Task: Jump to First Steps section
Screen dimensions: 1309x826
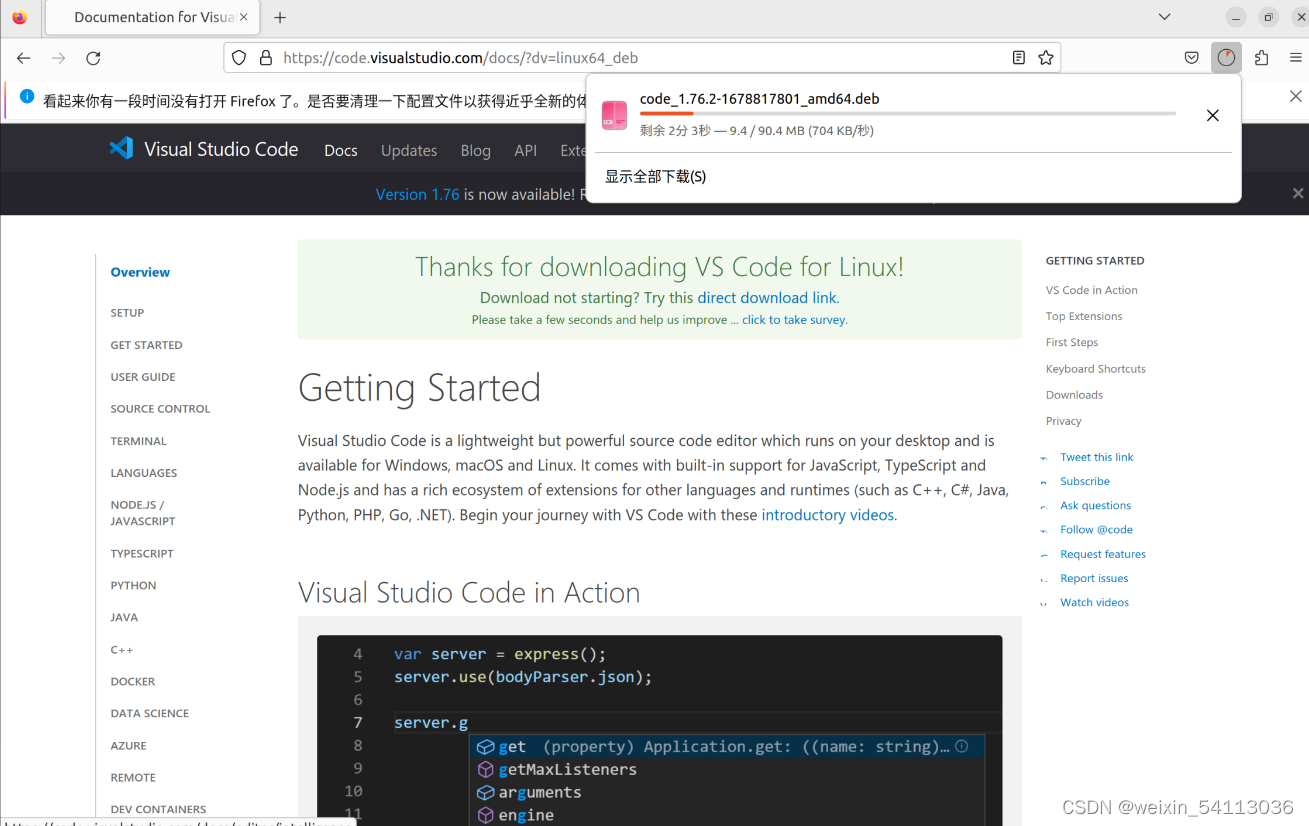Action: click(x=1072, y=342)
